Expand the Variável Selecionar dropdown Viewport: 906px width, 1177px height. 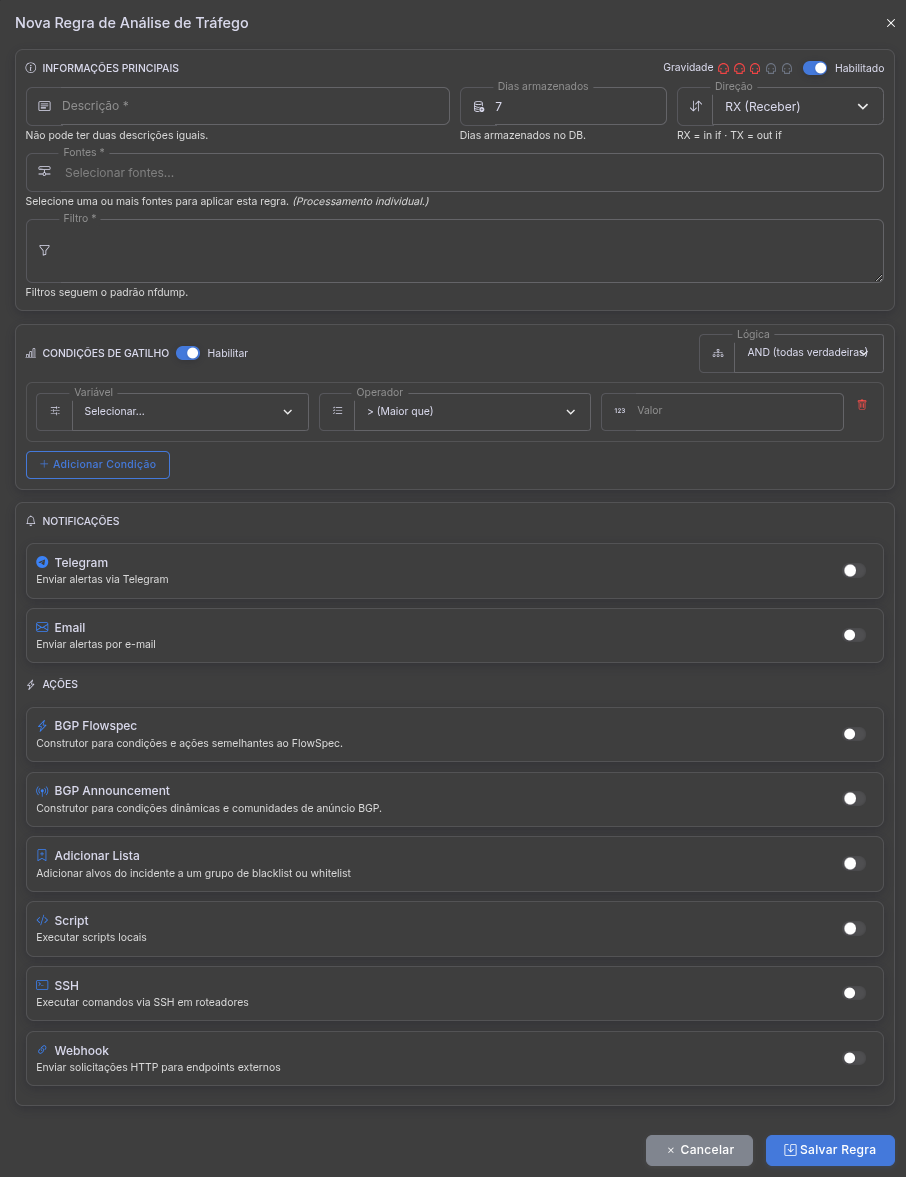[189, 411]
